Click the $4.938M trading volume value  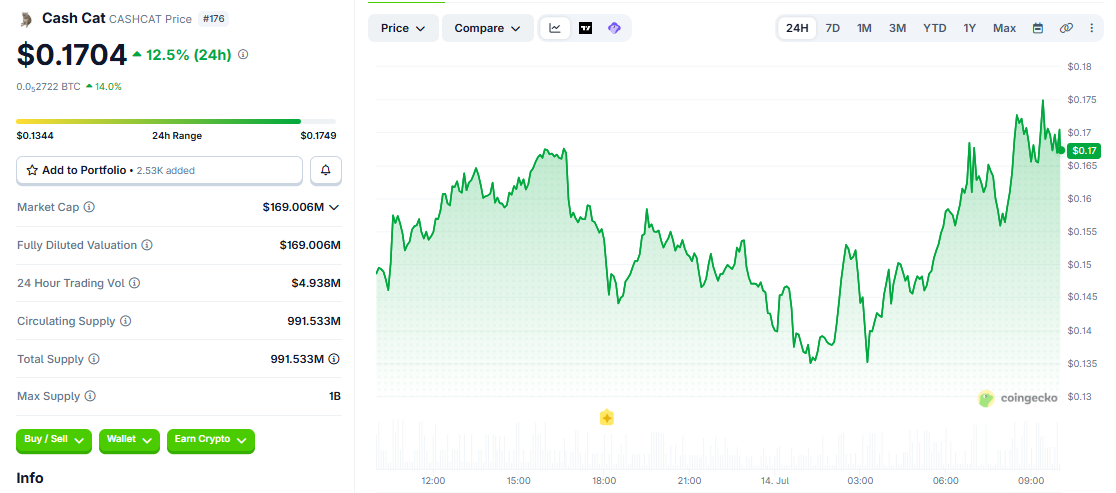[x=316, y=283]
